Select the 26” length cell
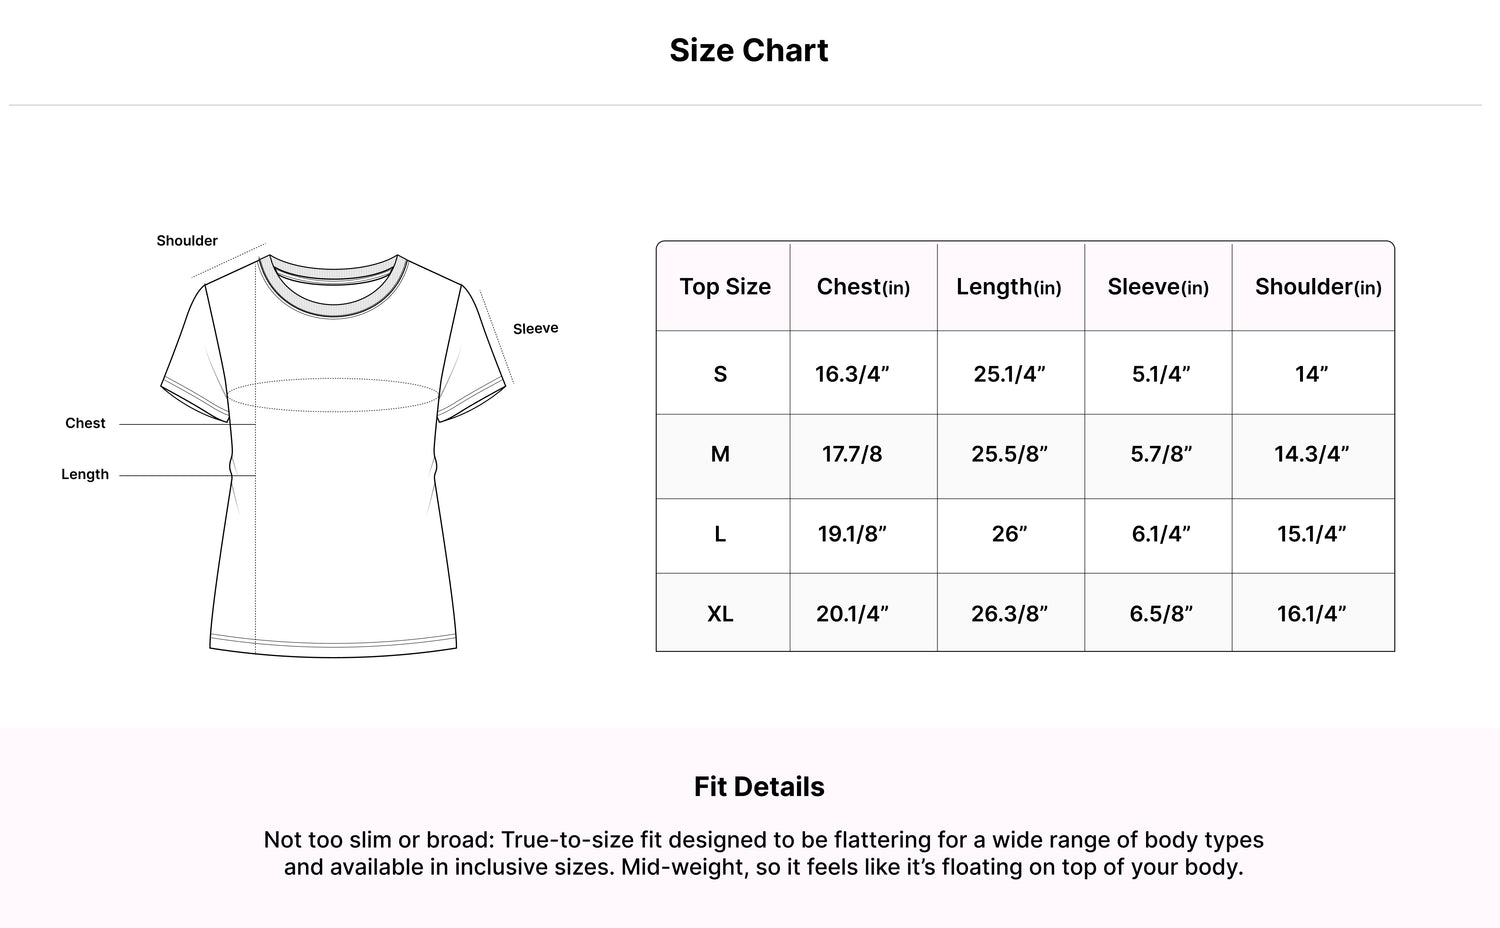 point(1009,534)
